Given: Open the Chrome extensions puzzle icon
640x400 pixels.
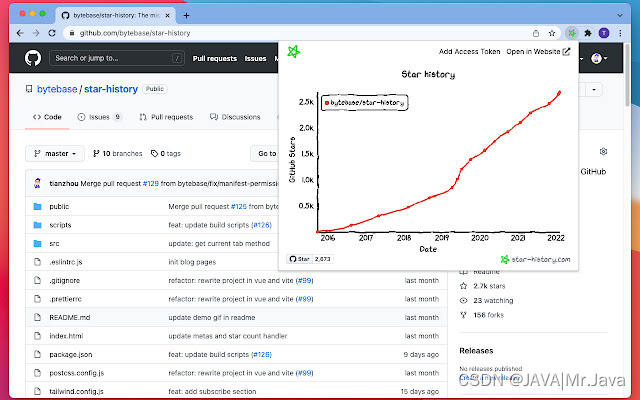Looking at the screenshot, I should point(588,33).
